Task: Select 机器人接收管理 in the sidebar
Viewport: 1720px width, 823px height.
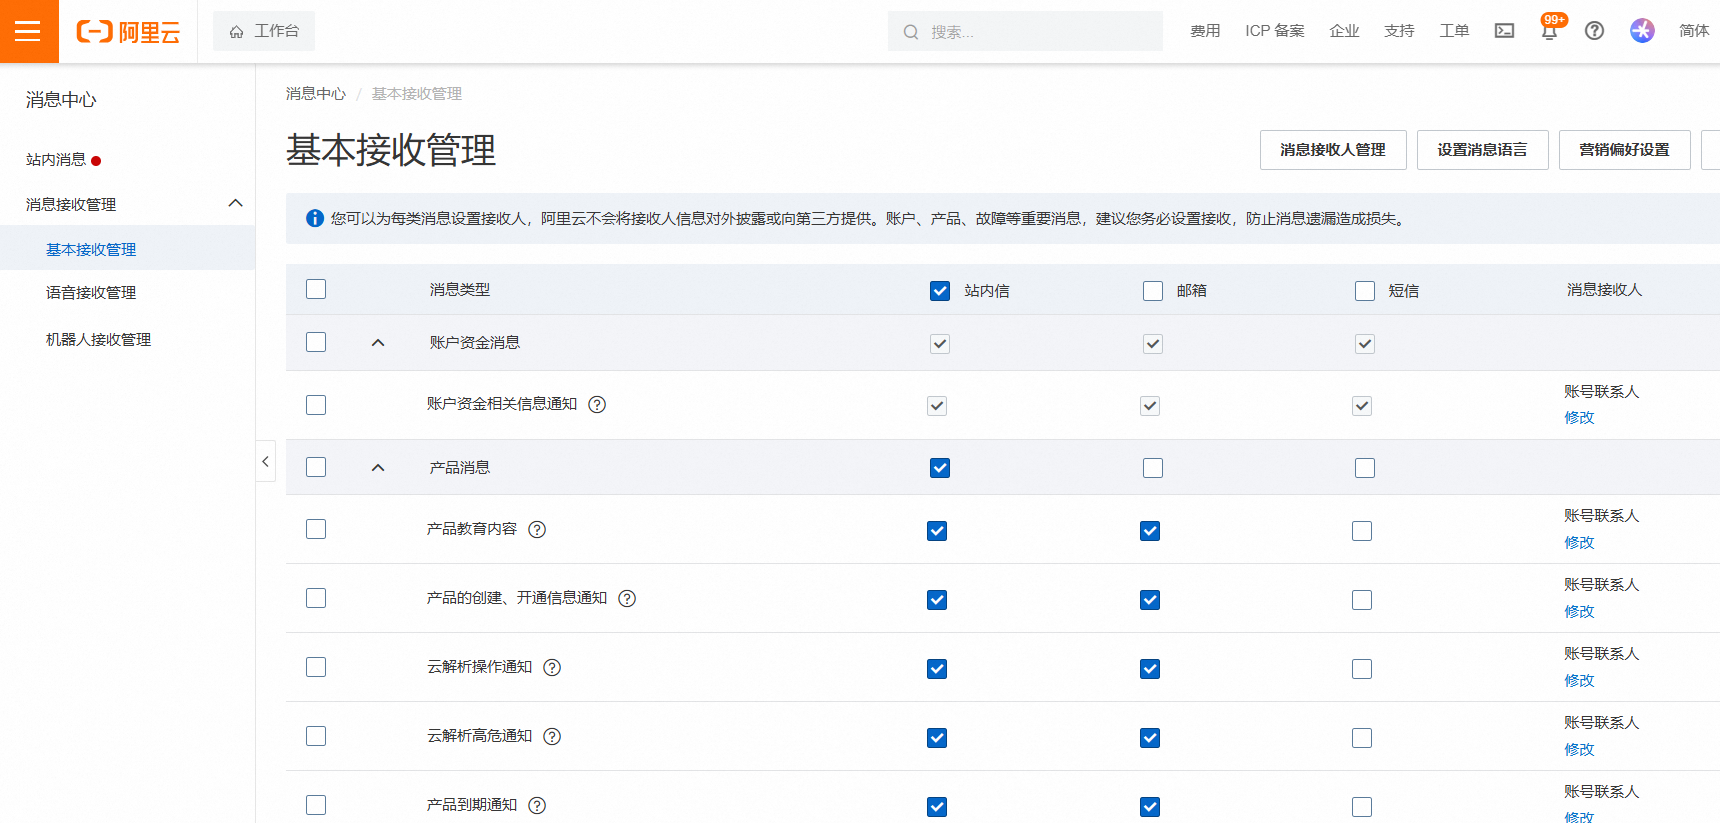Action: (x=98, y=340)
